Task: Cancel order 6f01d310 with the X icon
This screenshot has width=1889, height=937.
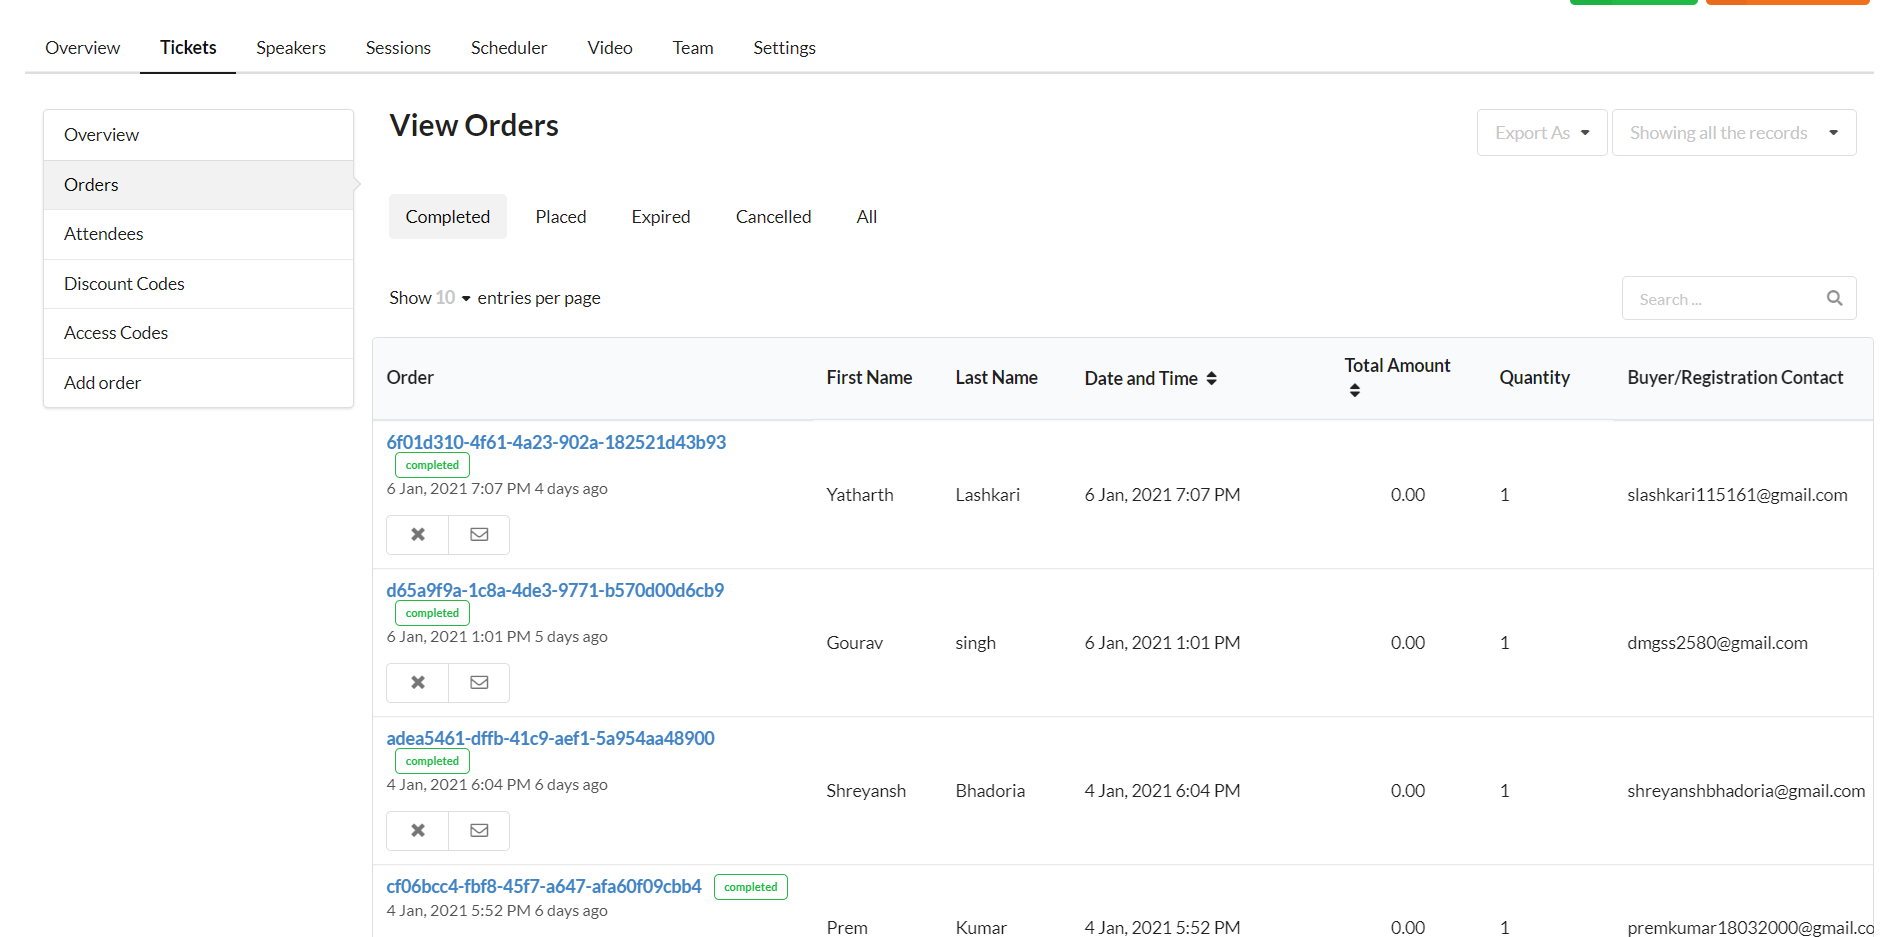Action: (418, 535)
